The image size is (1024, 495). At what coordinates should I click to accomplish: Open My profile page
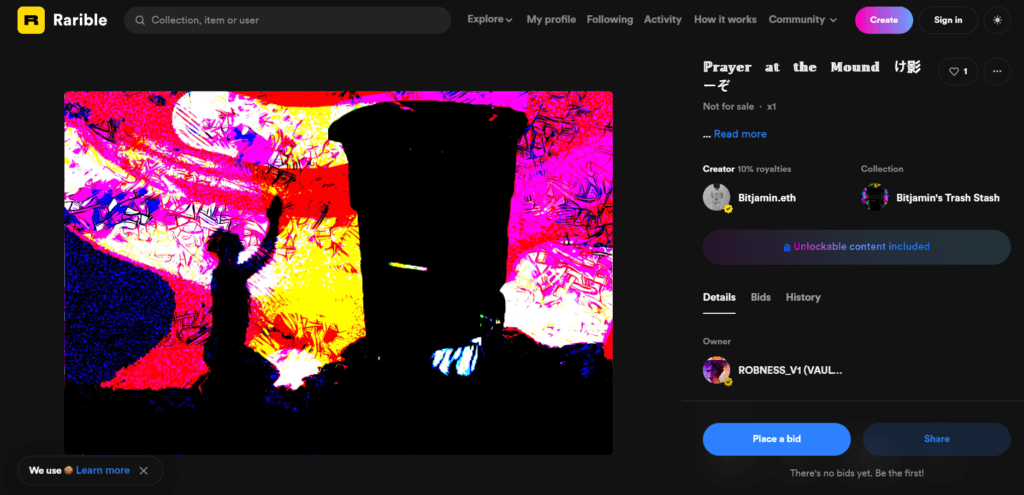(x=551, y=20)
